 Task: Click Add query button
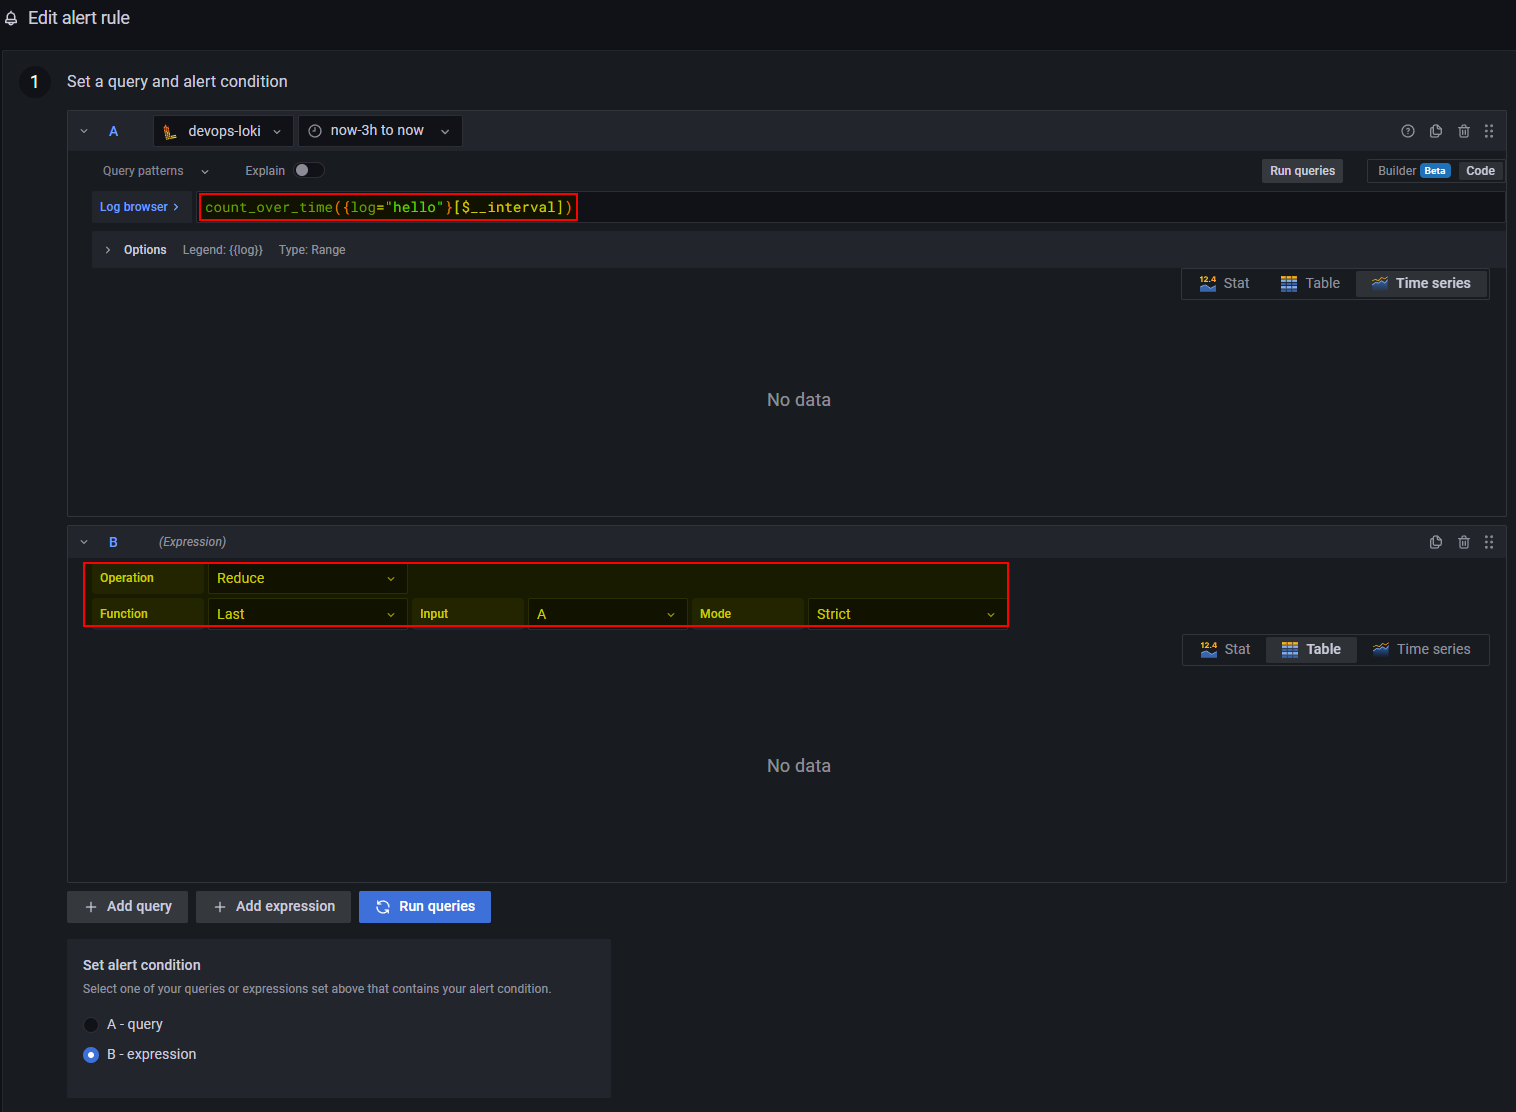pos(128,907)
